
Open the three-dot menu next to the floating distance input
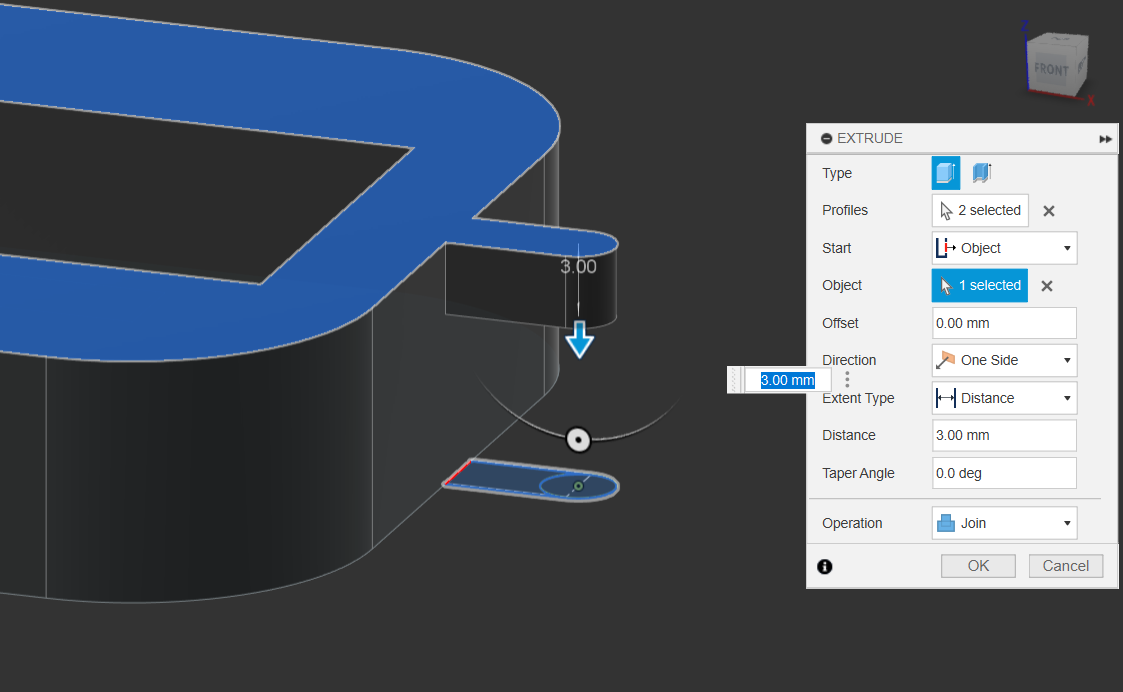coord(847,380)
